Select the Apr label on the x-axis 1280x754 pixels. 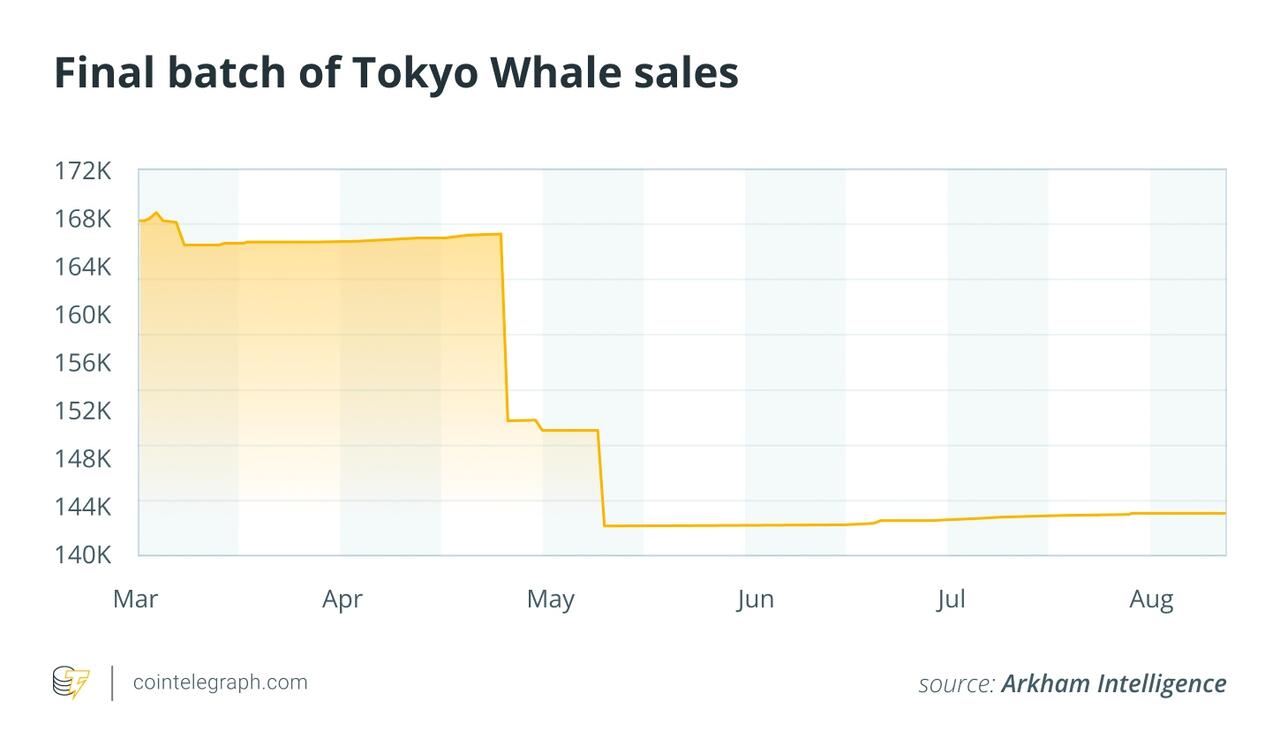pos(342,599)
